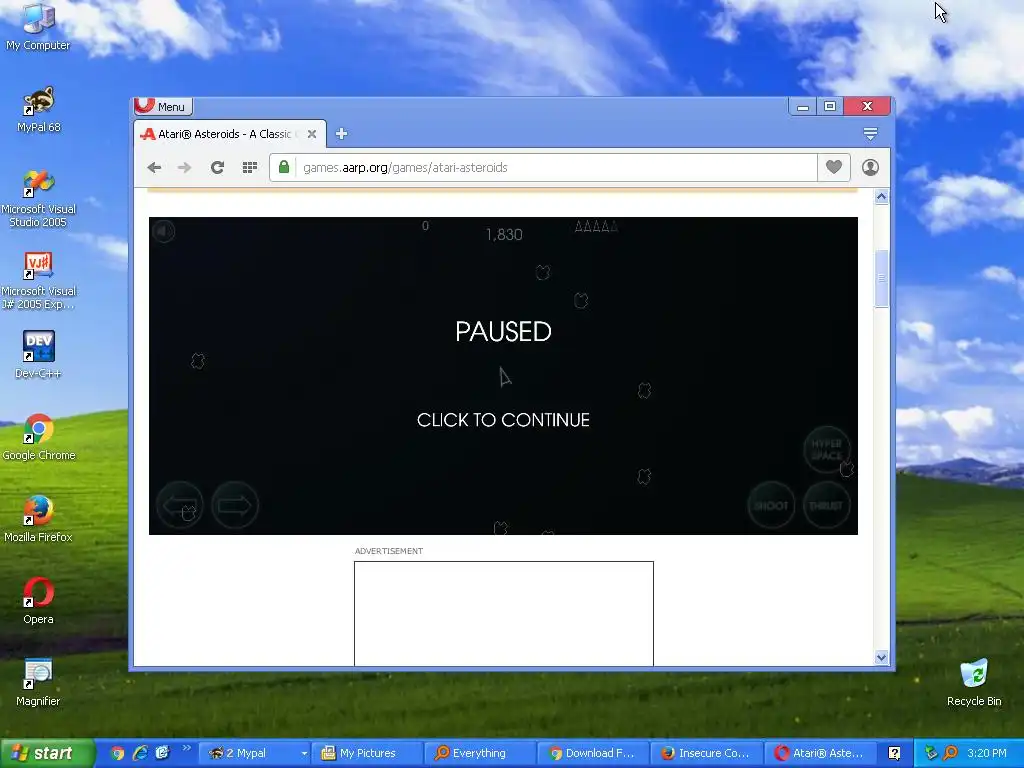Select Google Chrome desktop icon
This screenshot has height=768, width=1024.
pos(39,438)
